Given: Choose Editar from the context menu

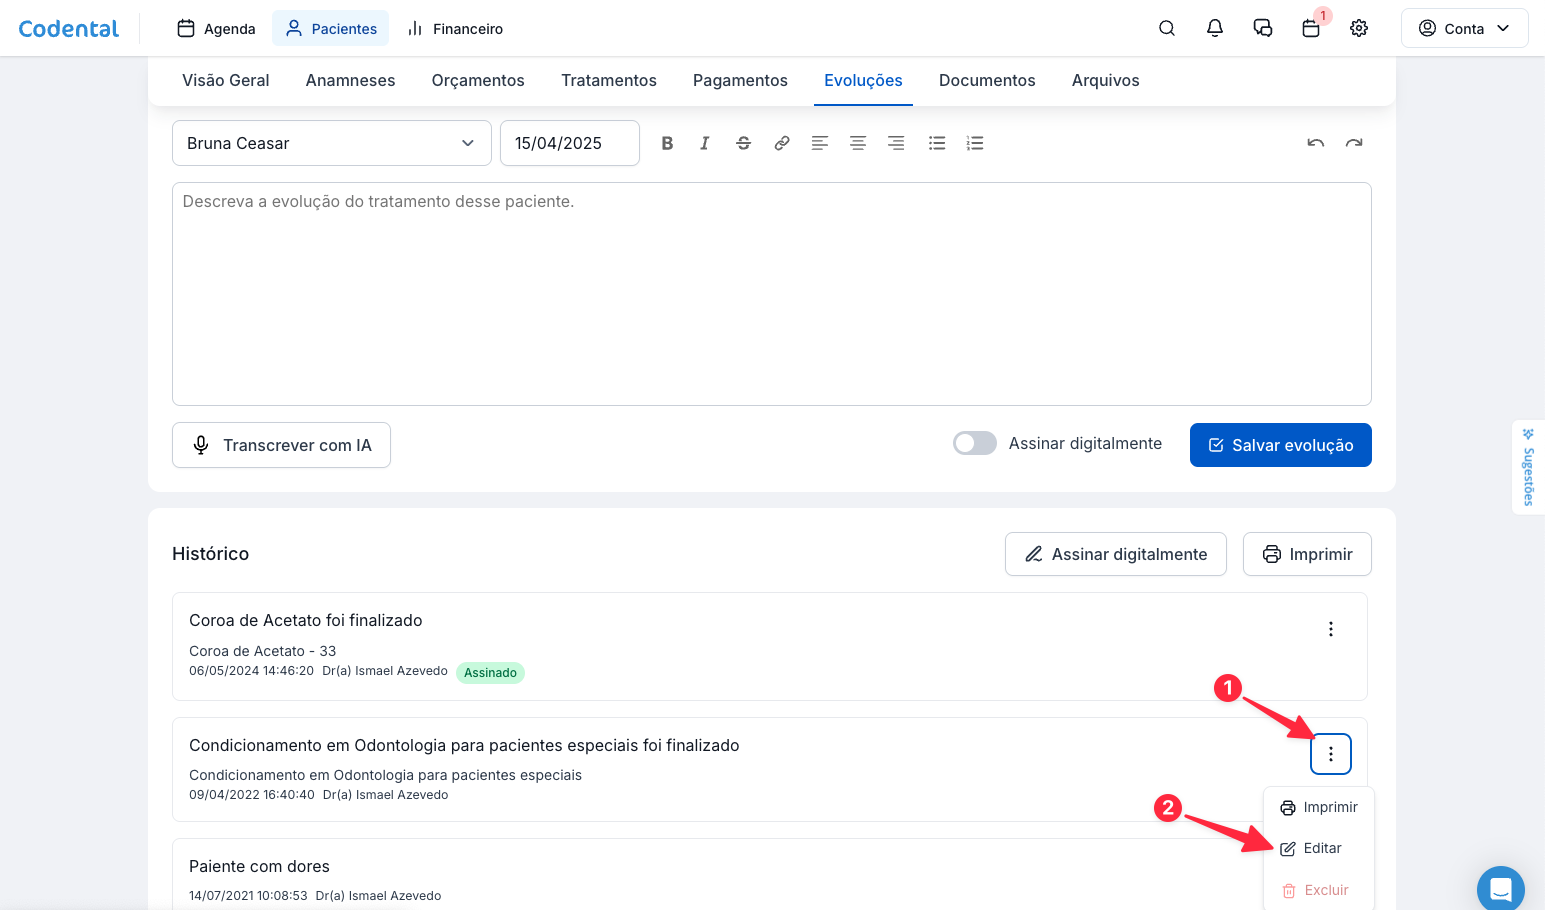Looking at the screenshot, I should 1321,848.
